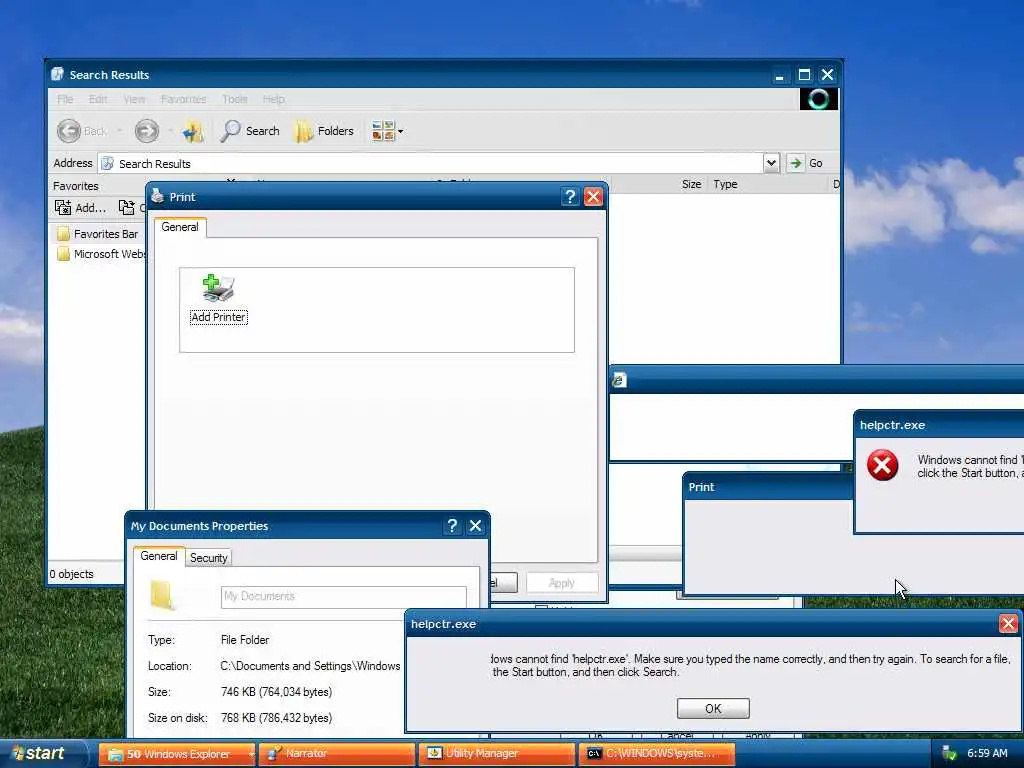Screen dimensions: 1024x768
Task: Click OK in the helpctr.exe error dialog
Action: 713,709
